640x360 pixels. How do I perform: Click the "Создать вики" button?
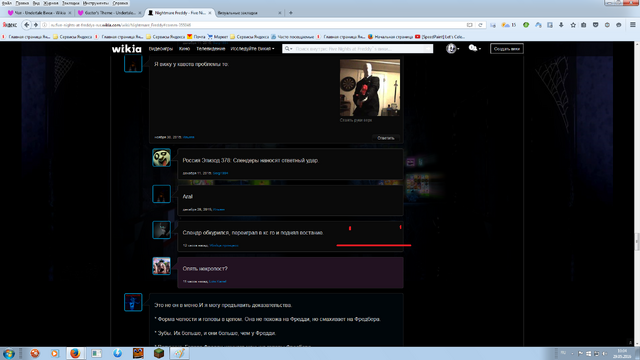(507, 49)
